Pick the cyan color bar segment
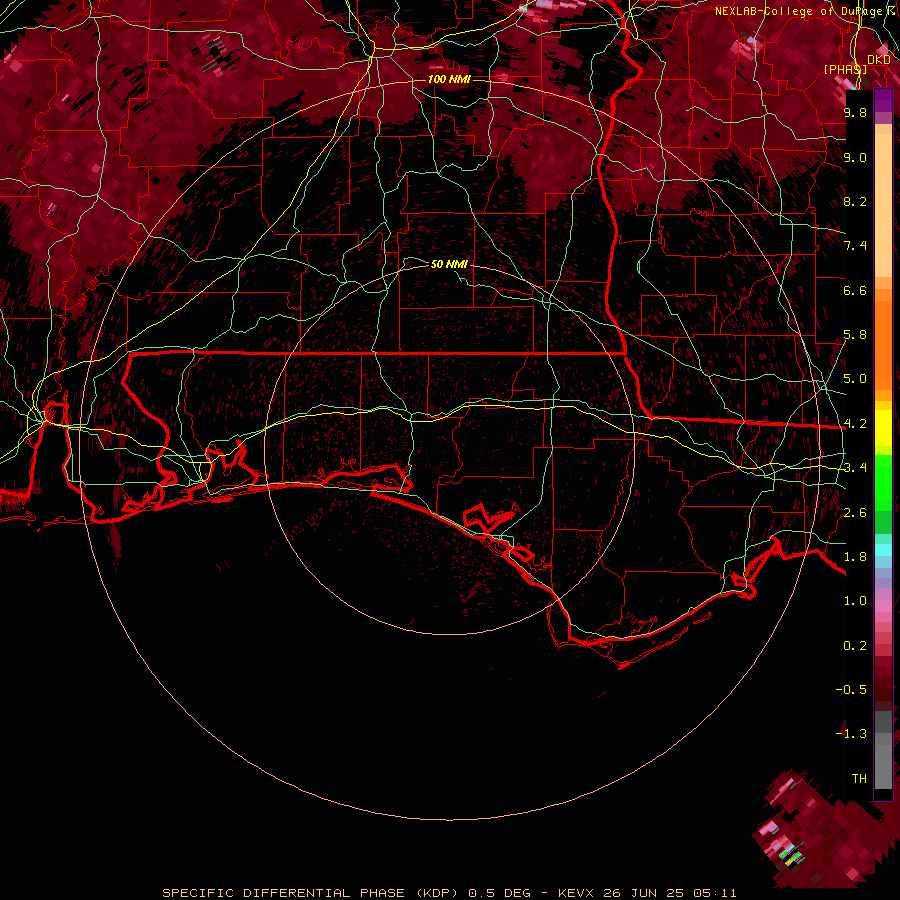Screen dimensions: 900x900 [883, 550]
